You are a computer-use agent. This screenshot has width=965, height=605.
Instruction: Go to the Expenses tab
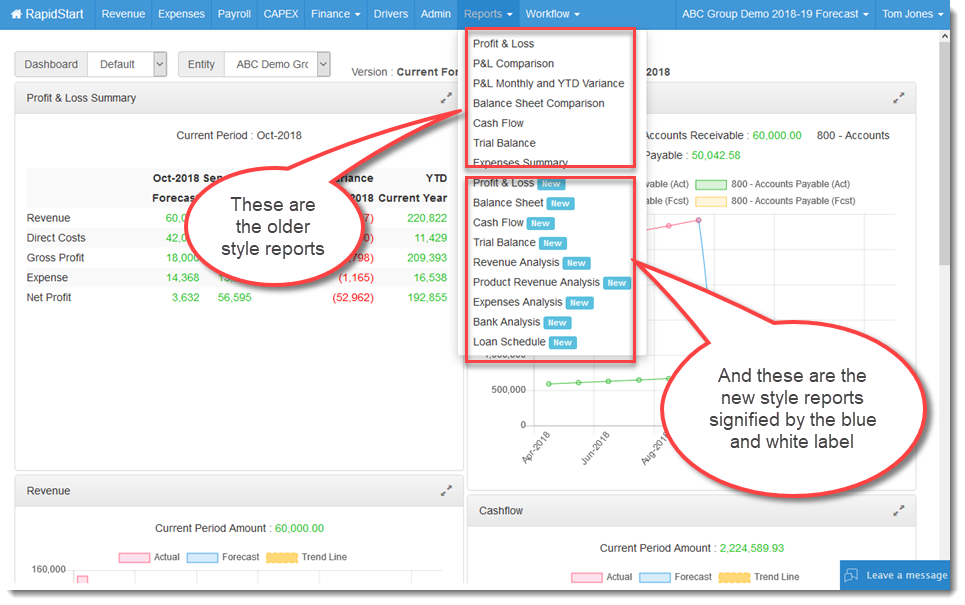point(181,14)
